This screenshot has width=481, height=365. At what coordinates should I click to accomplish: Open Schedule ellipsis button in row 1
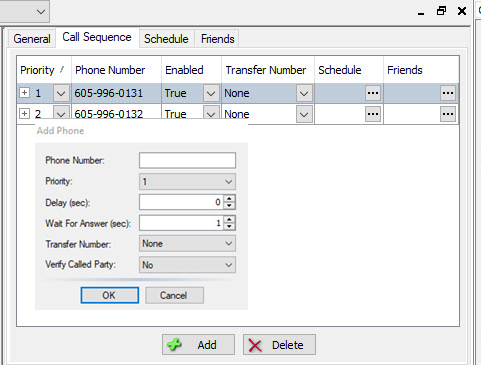(x=373, y=93)
